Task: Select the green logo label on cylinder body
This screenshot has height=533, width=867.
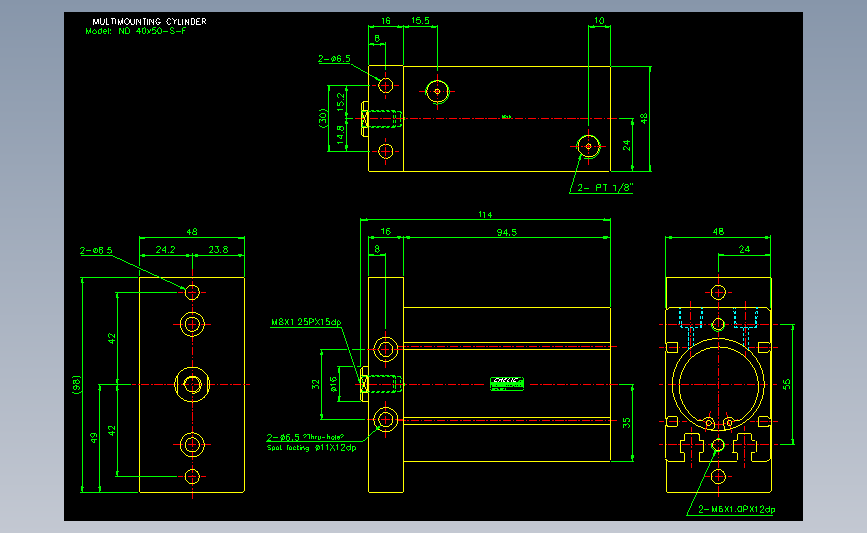Action: pyautogui.click(x=507, y=384)
